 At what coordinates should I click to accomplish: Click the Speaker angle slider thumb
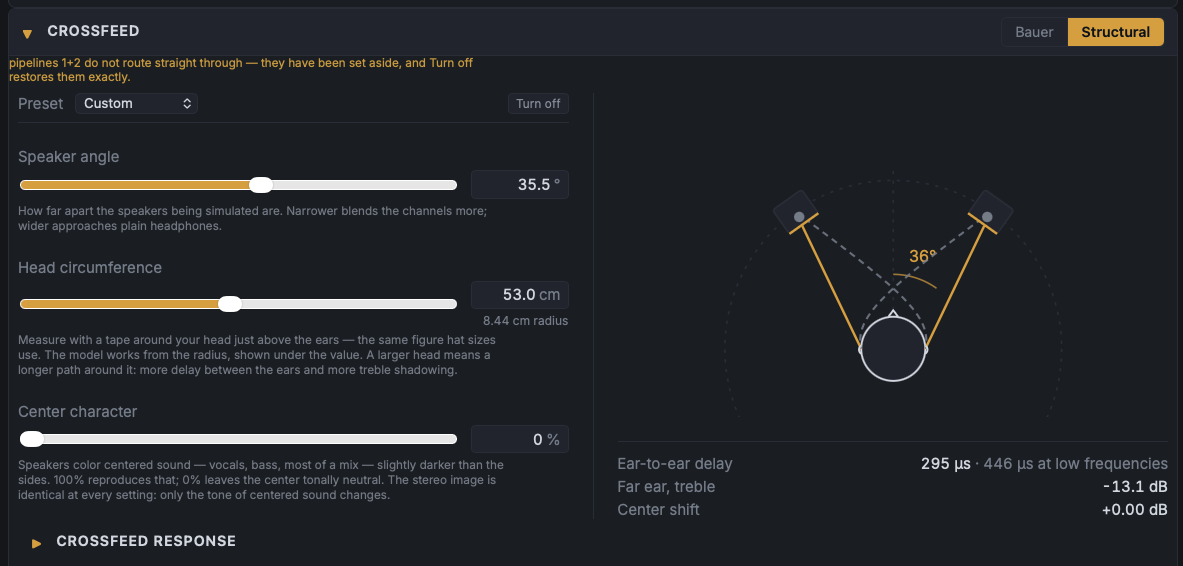pyautogui.click(x=260, y=185)
